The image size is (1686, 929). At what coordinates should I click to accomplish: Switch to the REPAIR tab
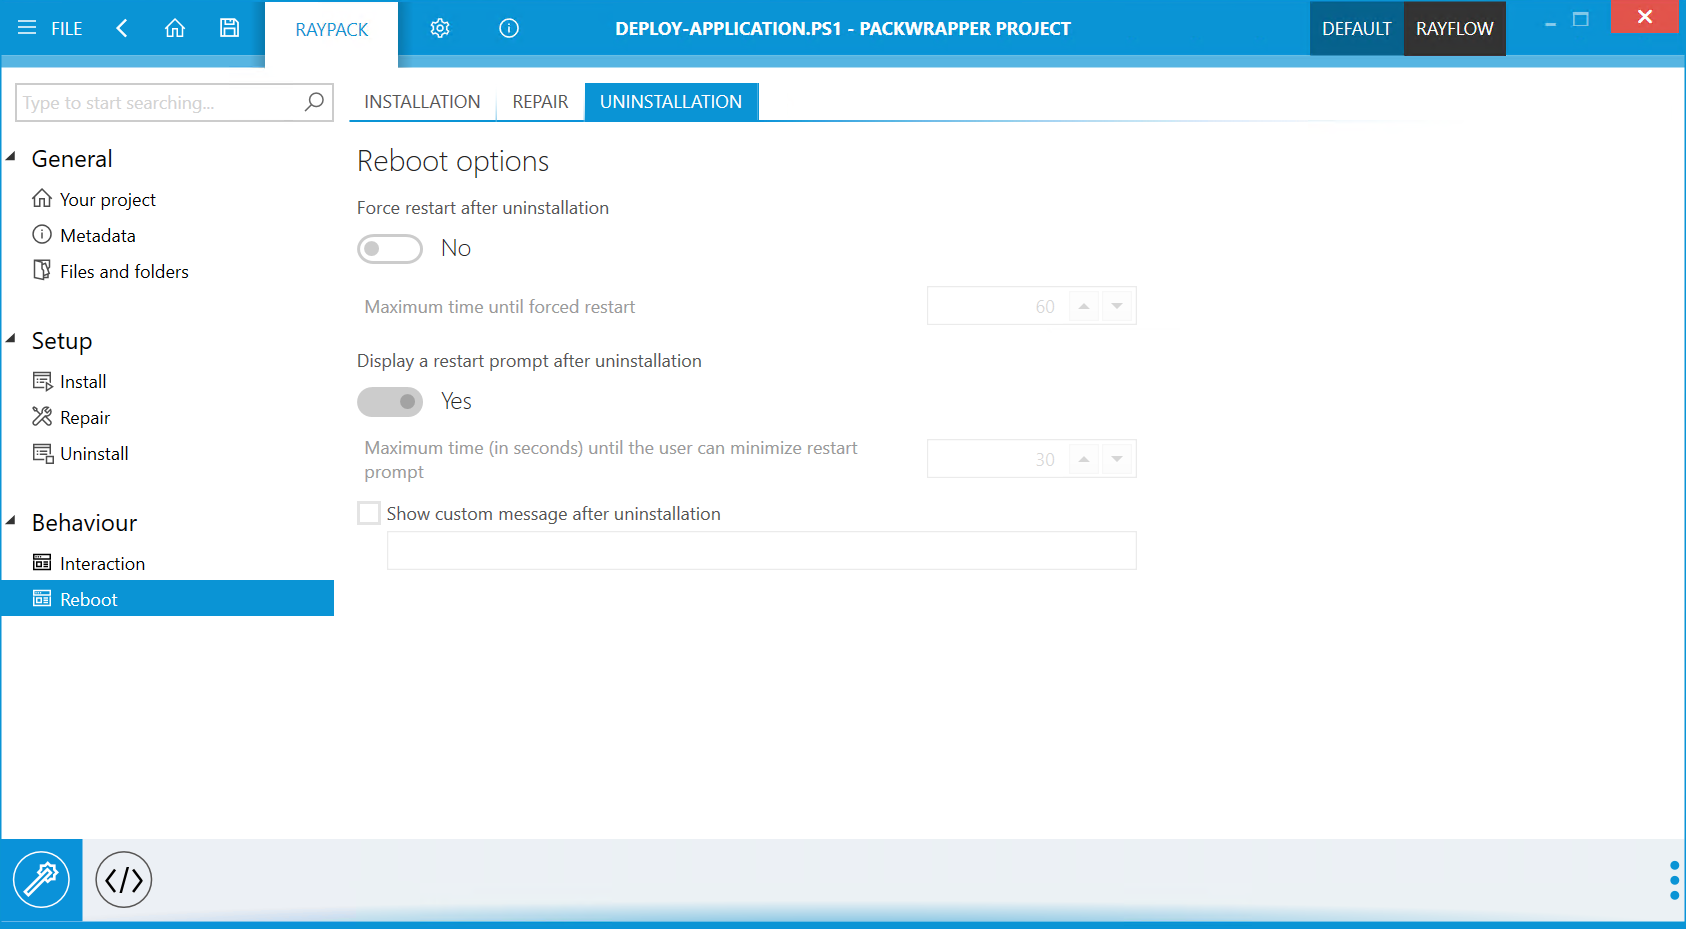(540, 102)
